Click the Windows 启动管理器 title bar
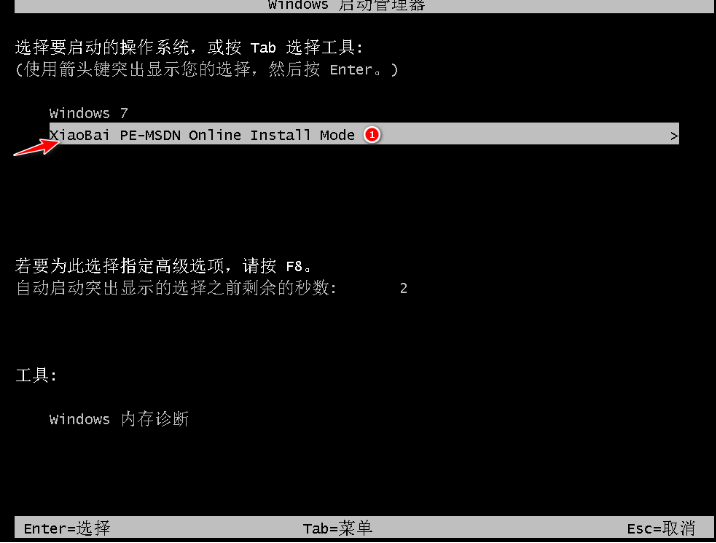The image size is (716, 543). [364, 6]
